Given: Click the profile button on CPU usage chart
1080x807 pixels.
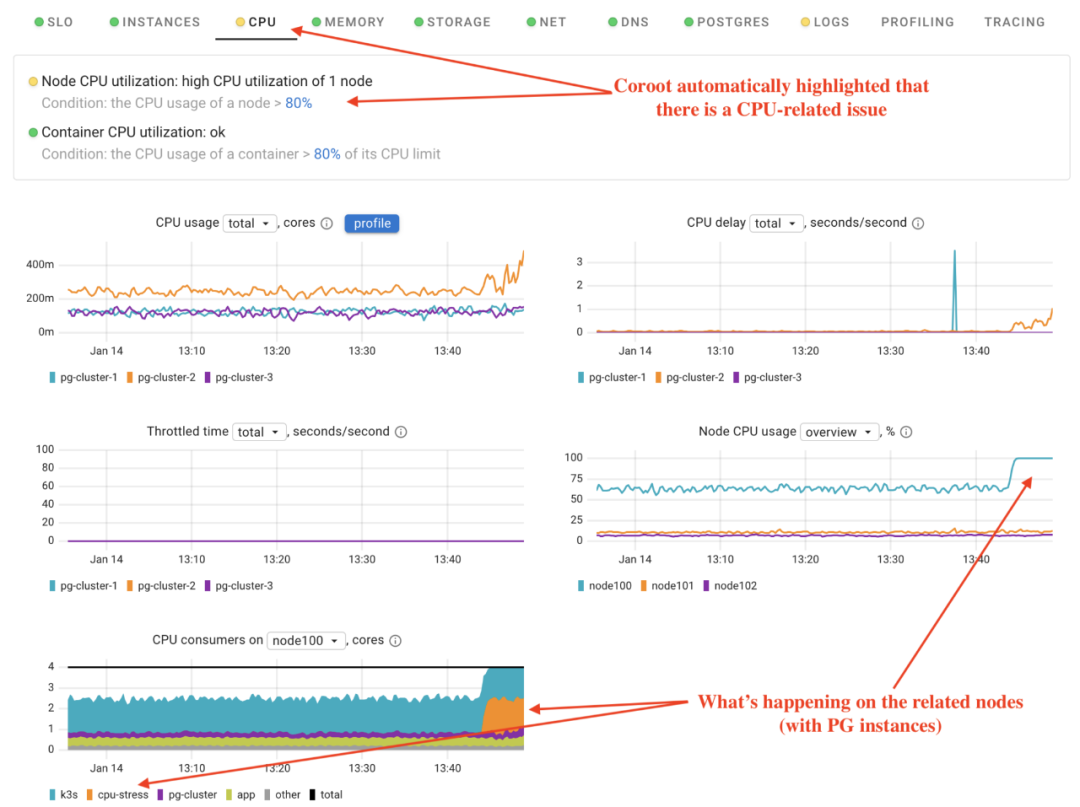Looking at the screenshot, I should pyautogui.click(x=372, y=223).
